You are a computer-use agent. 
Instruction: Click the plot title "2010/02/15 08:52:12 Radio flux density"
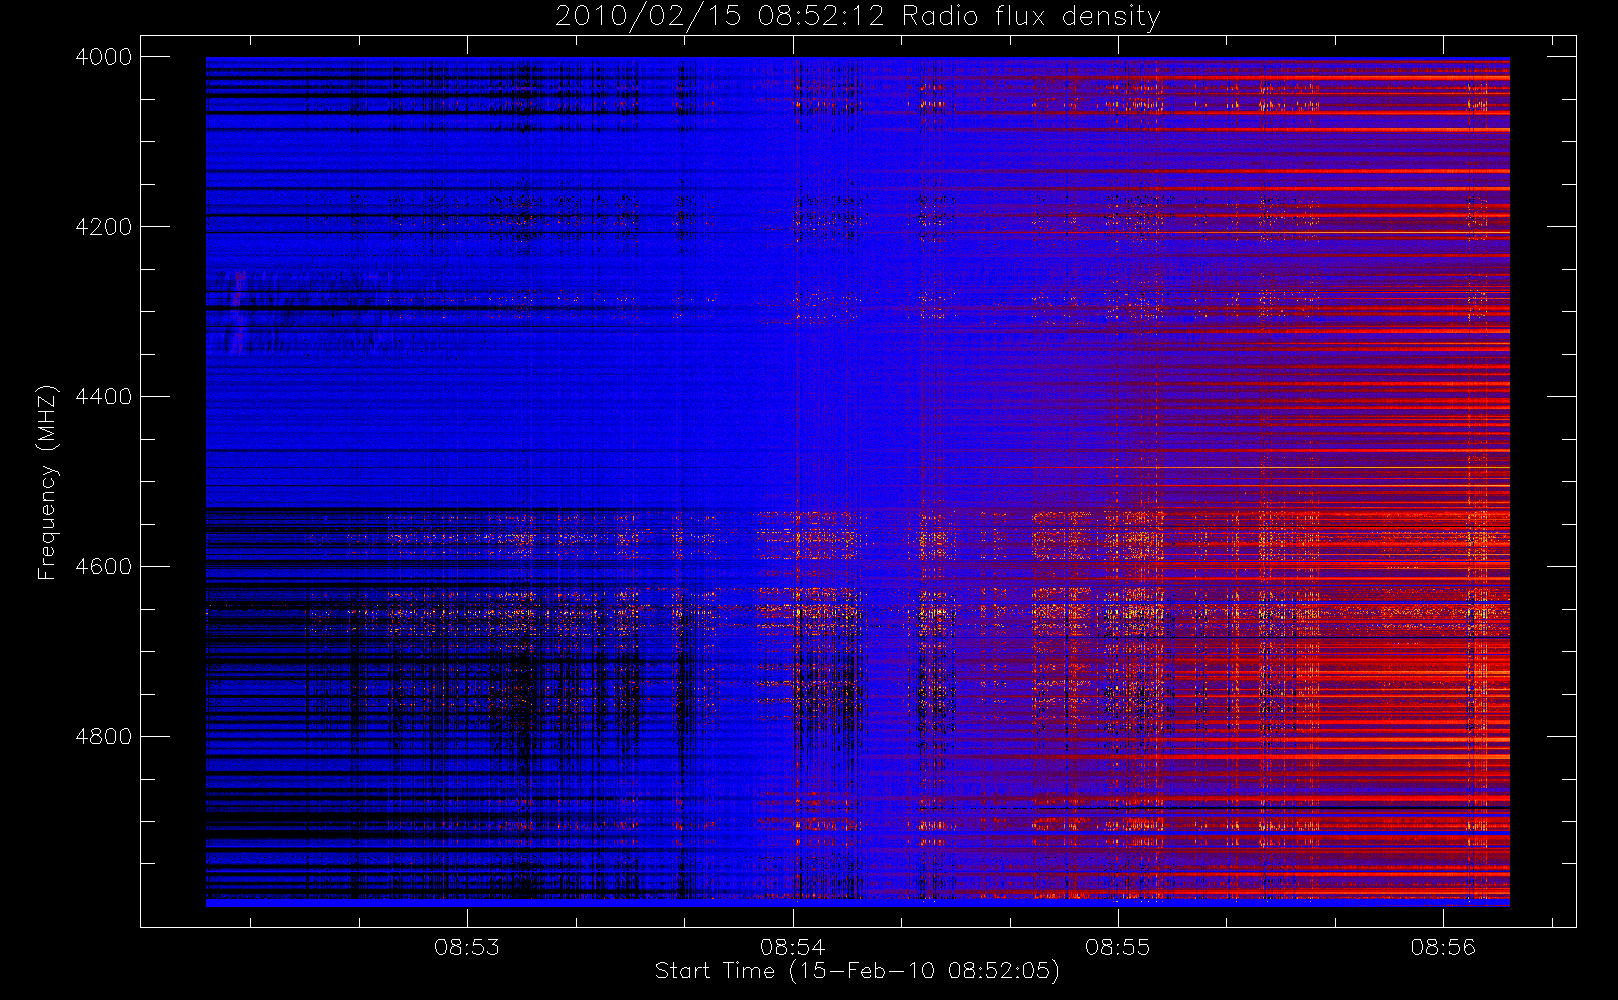pyautogui.click(x=857, y=17)
